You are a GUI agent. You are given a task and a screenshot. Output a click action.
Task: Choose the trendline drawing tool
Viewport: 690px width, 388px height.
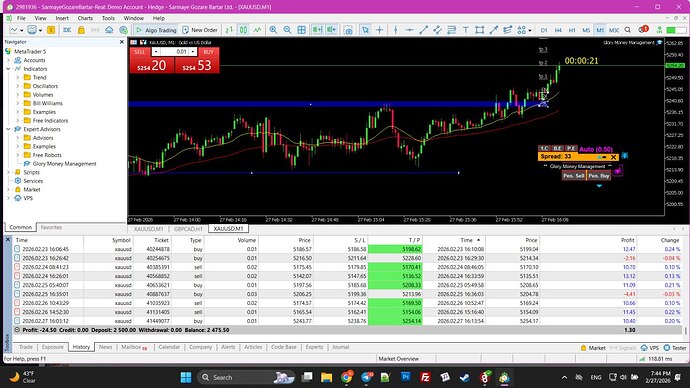click(423, 30)
